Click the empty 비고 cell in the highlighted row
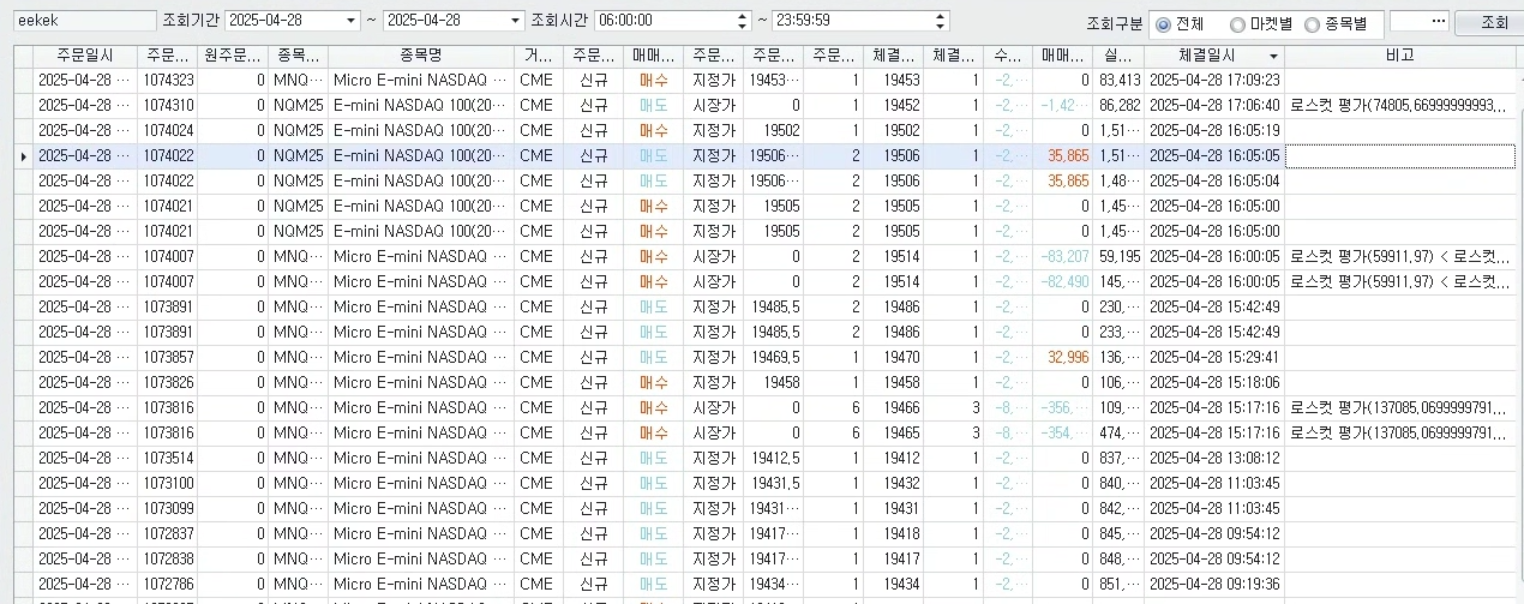This screenshot has height=604, width=1524. pos(1400,156)
